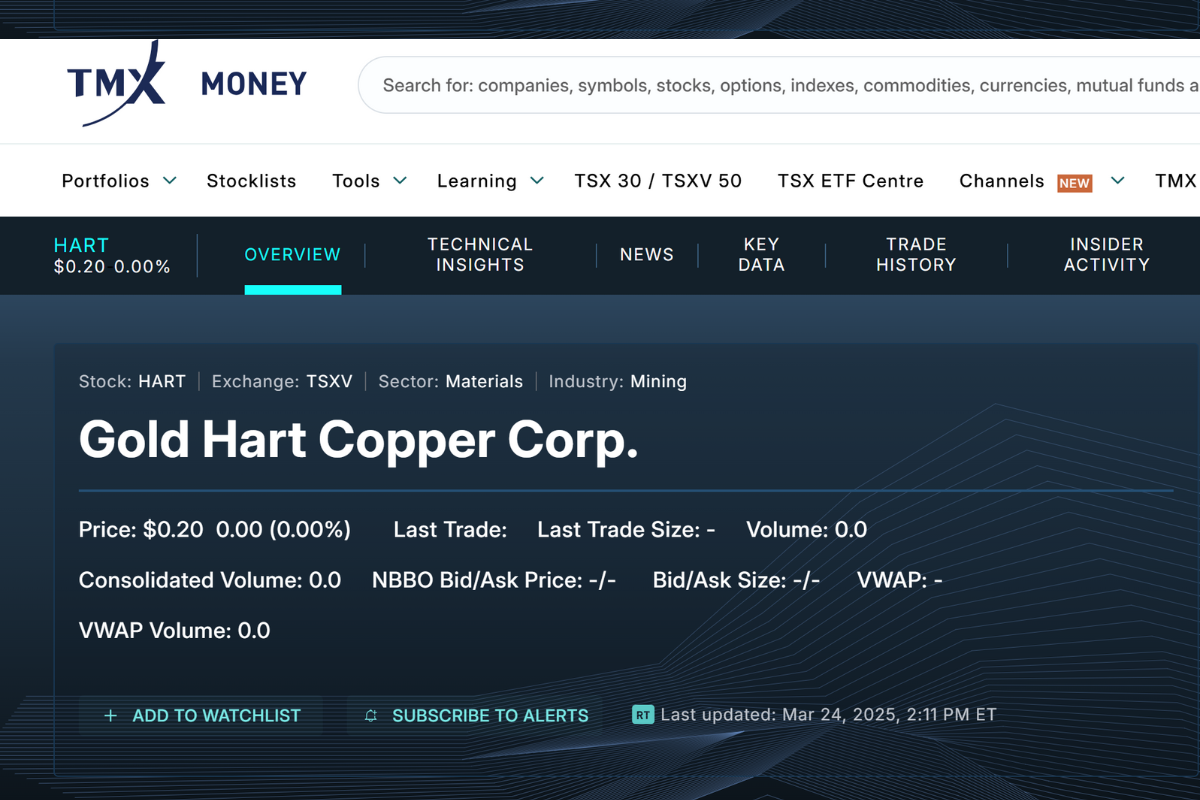Click the plus icon beside Add to Watchlist
Viewport: 1200px width, 800px height.
111,716
